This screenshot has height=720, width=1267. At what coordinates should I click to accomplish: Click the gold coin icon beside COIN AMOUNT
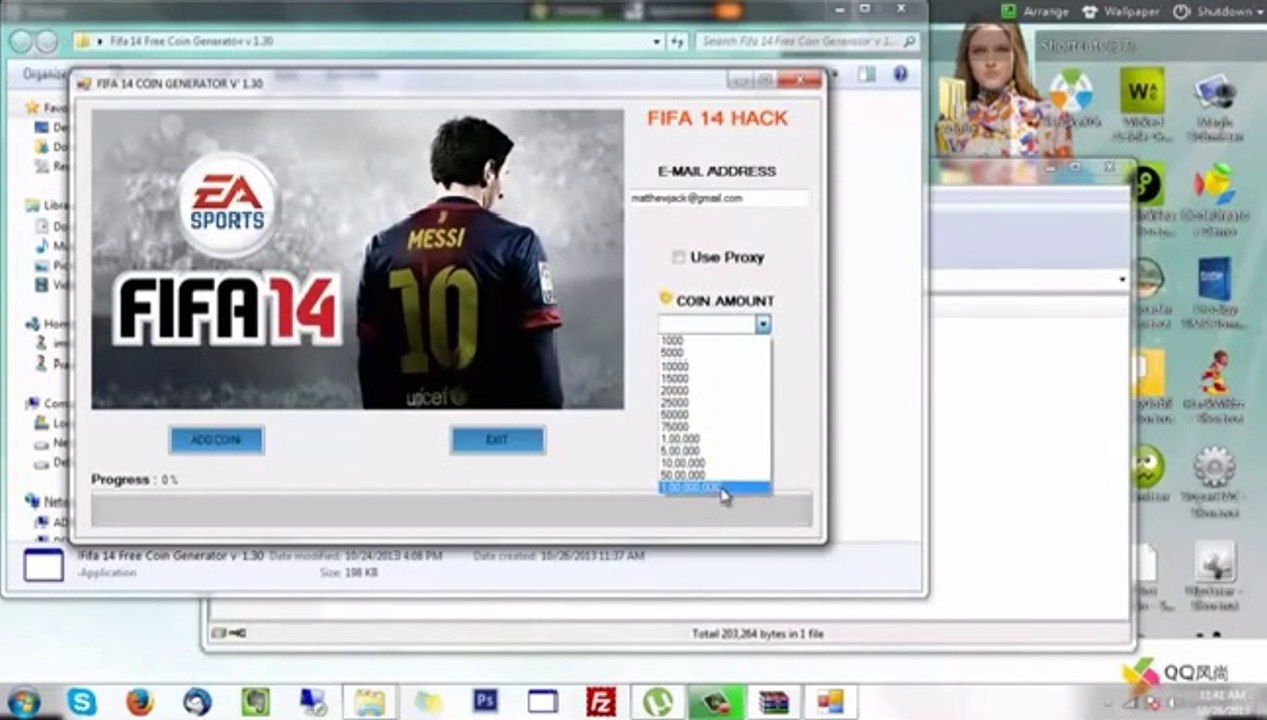click(665, 298)
